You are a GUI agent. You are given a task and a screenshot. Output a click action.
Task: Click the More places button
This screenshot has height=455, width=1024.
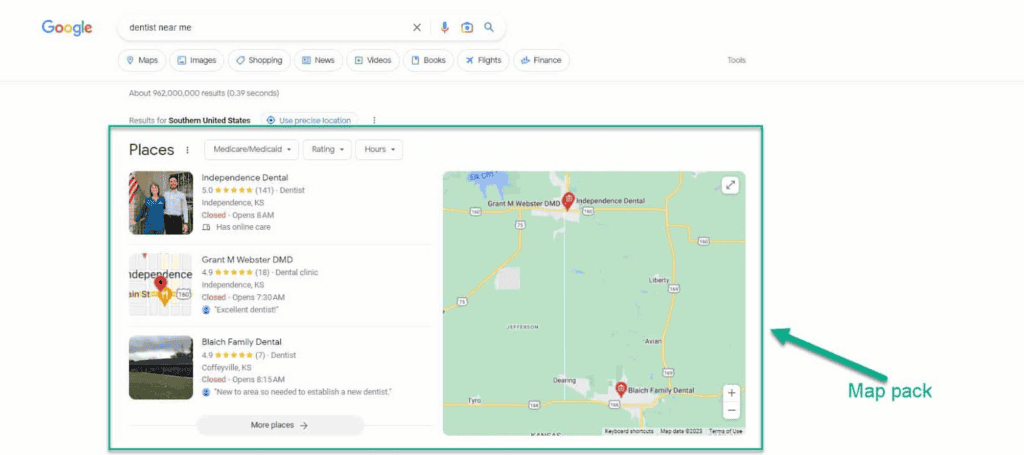tap(280, 425)
